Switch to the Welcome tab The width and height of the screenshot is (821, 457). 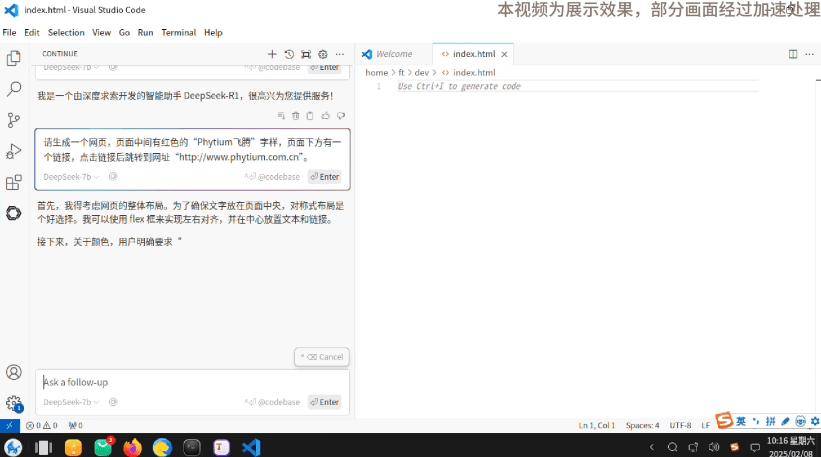(395, 54)
